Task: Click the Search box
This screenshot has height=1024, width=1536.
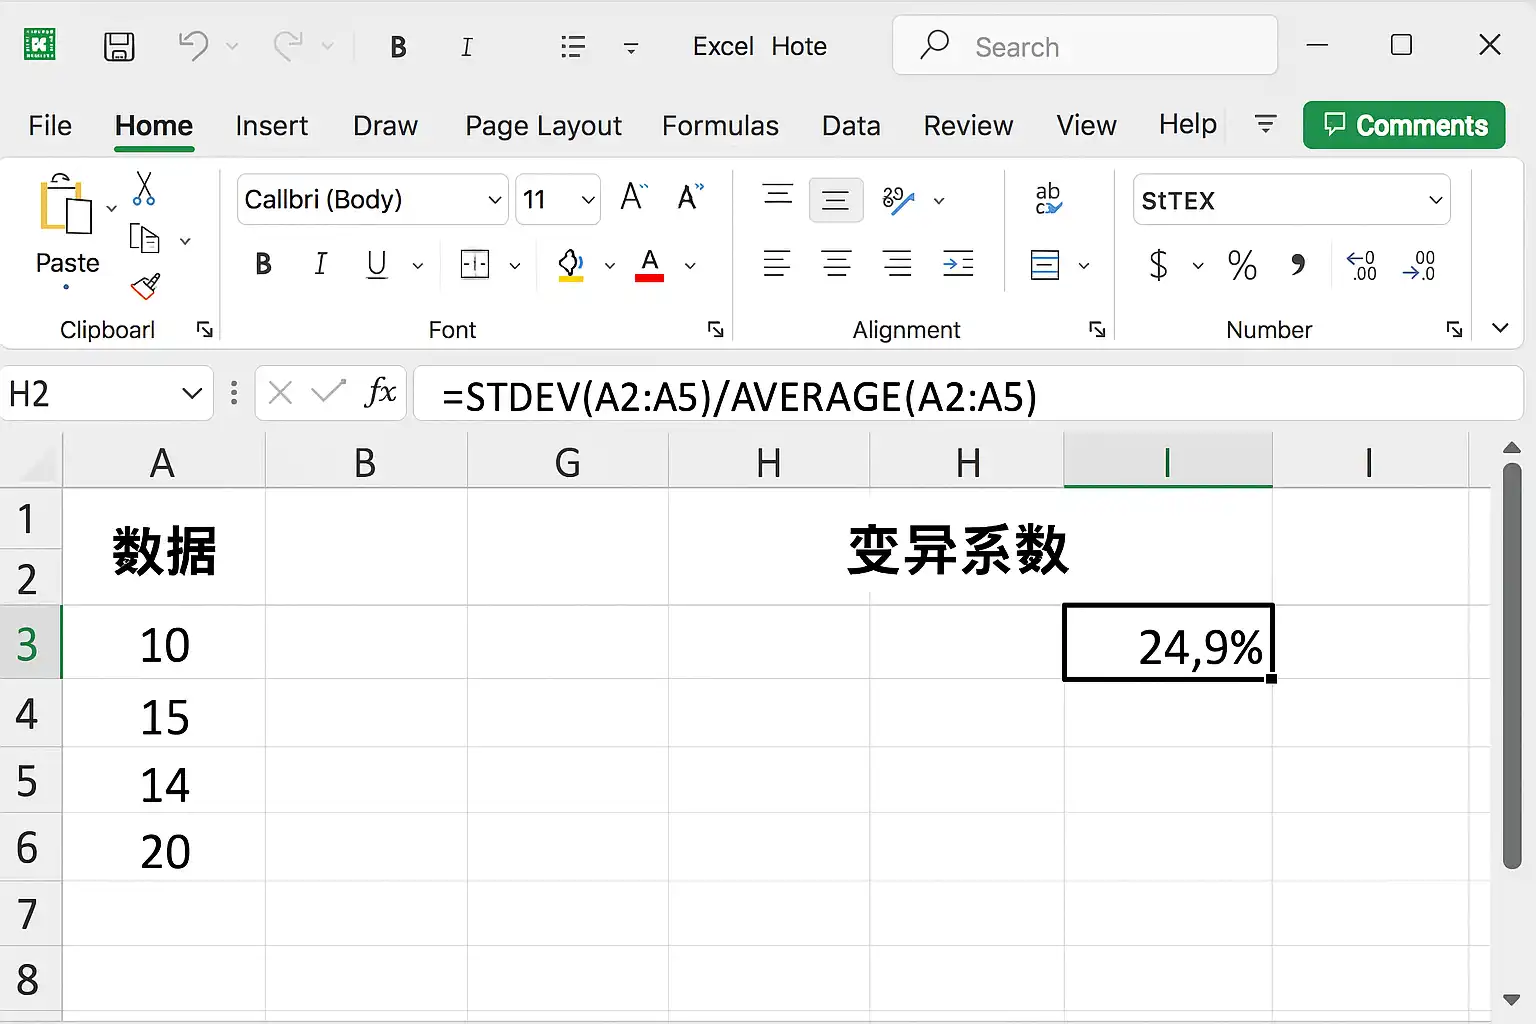Action: 1085,46
